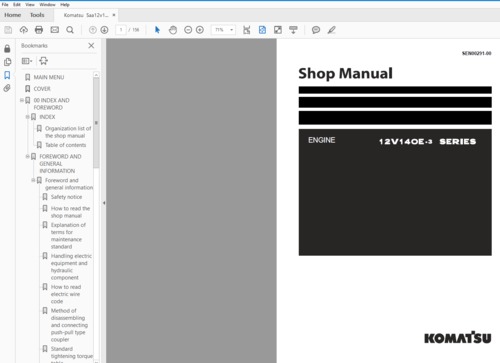This screenshot has height=363, width=500.
Task: Open the Safety notice bookmark
Action: pos(66,197)
